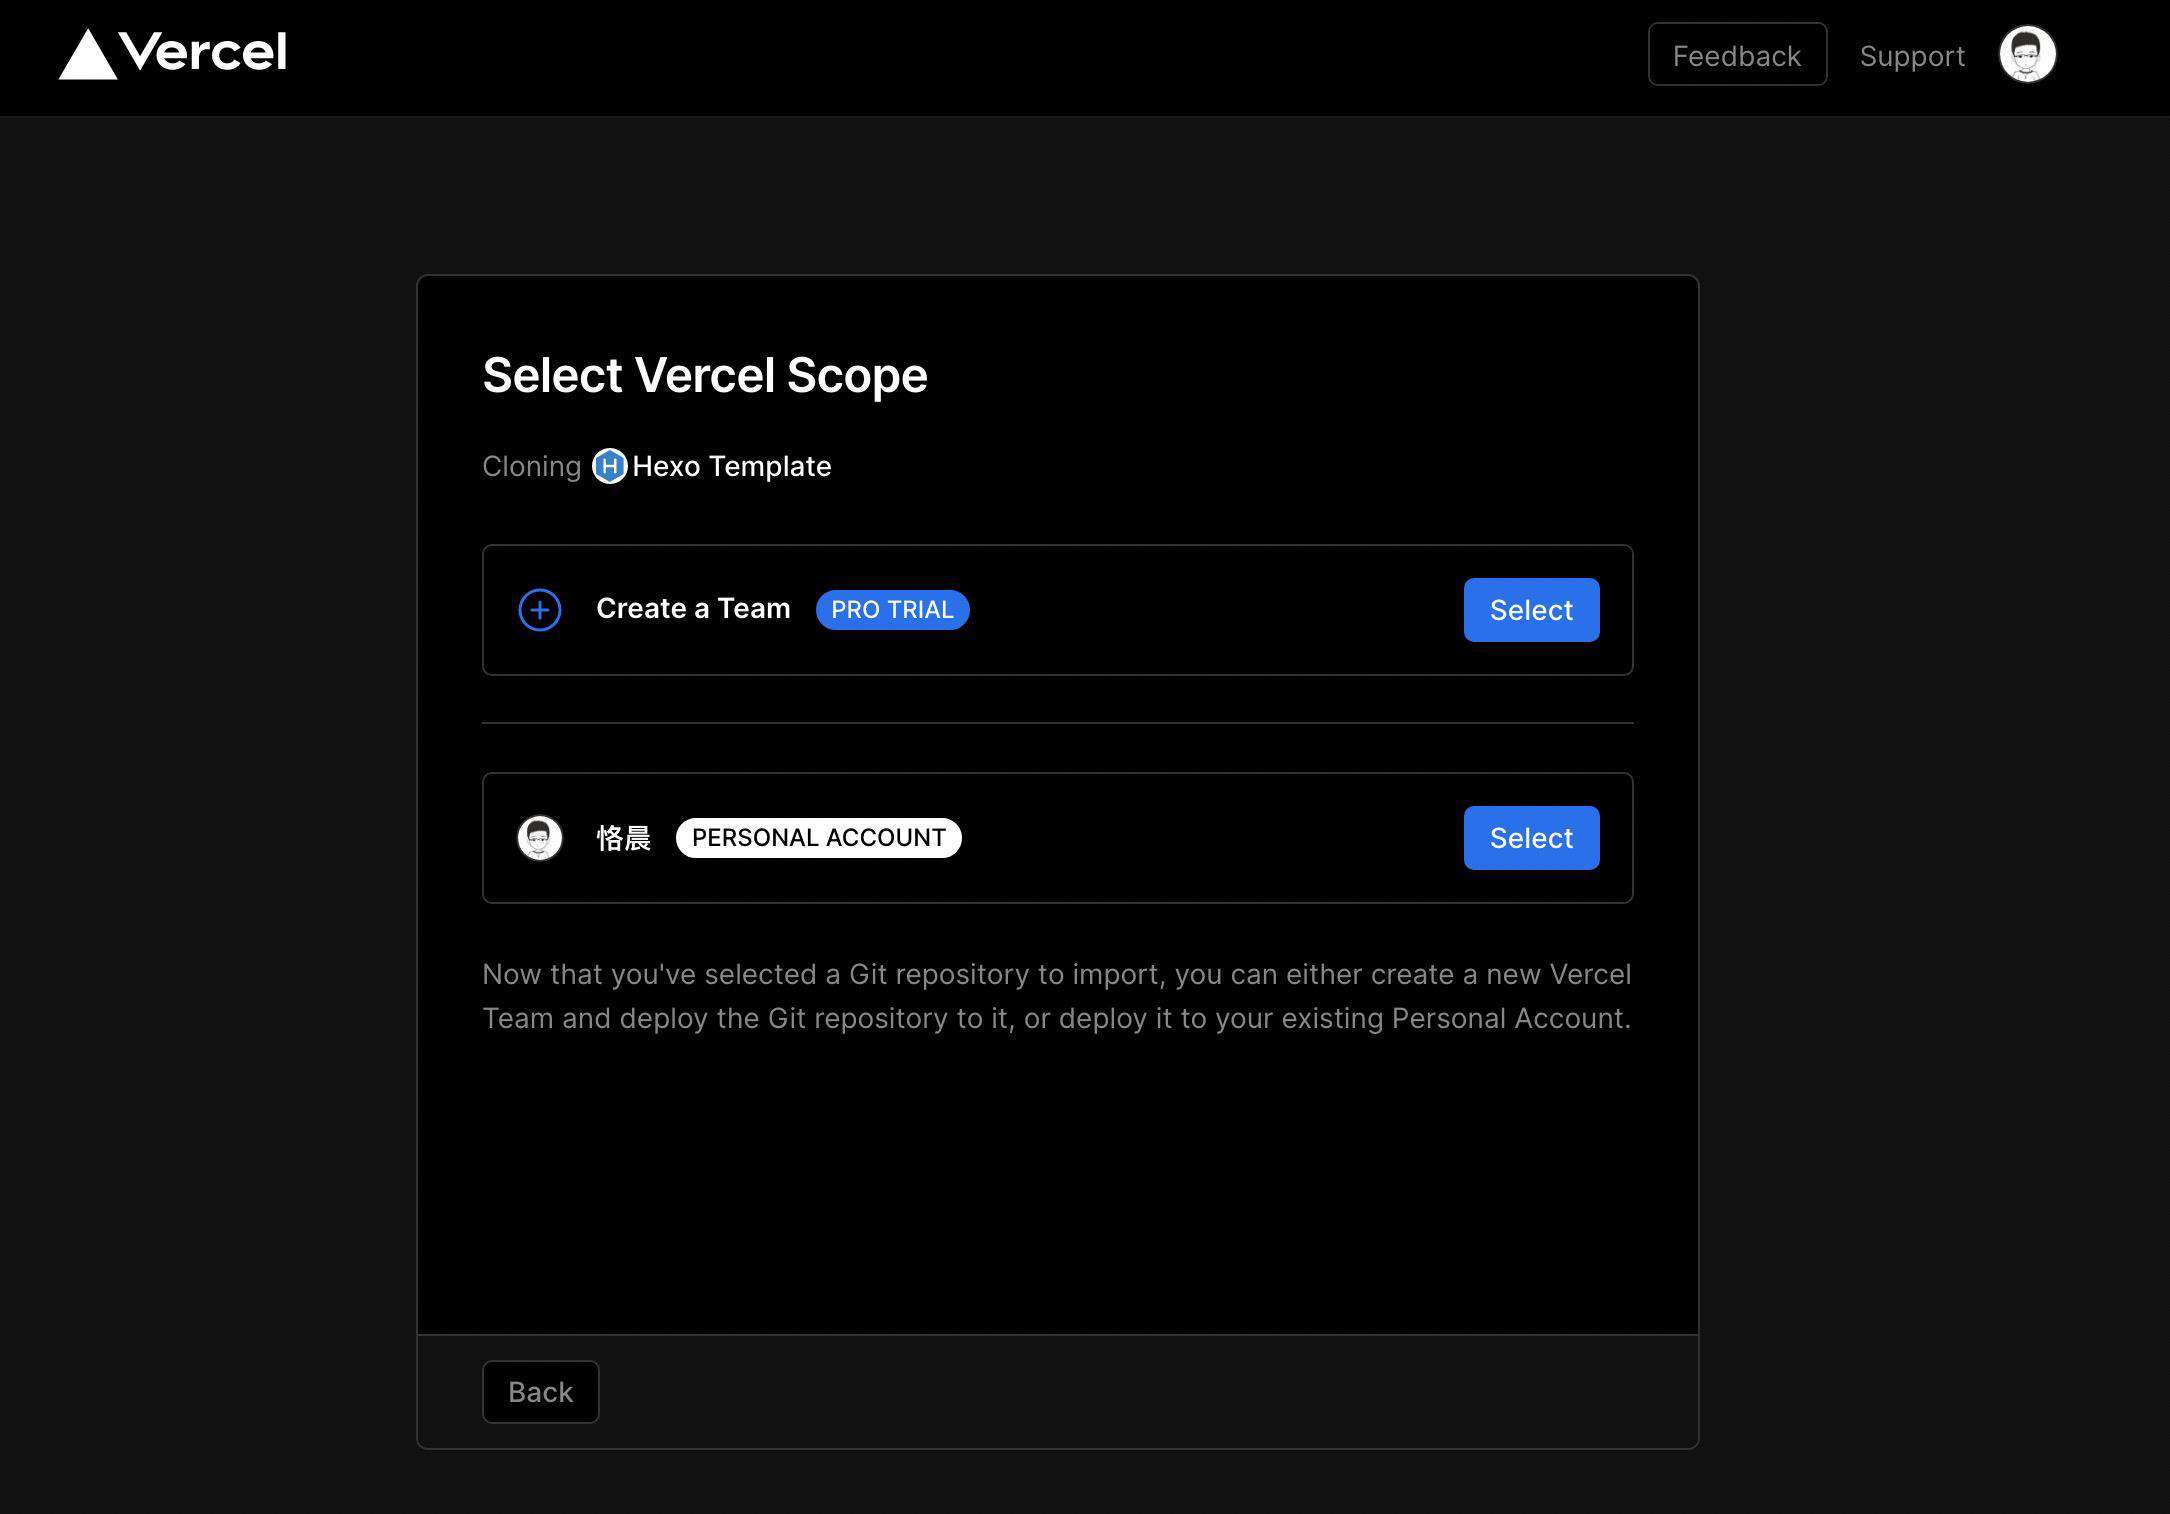This screenshot has height=1514, width=2170.
Task: Click the PERSONAL ACCOUNT badge
Action: [x=818, y=838]
